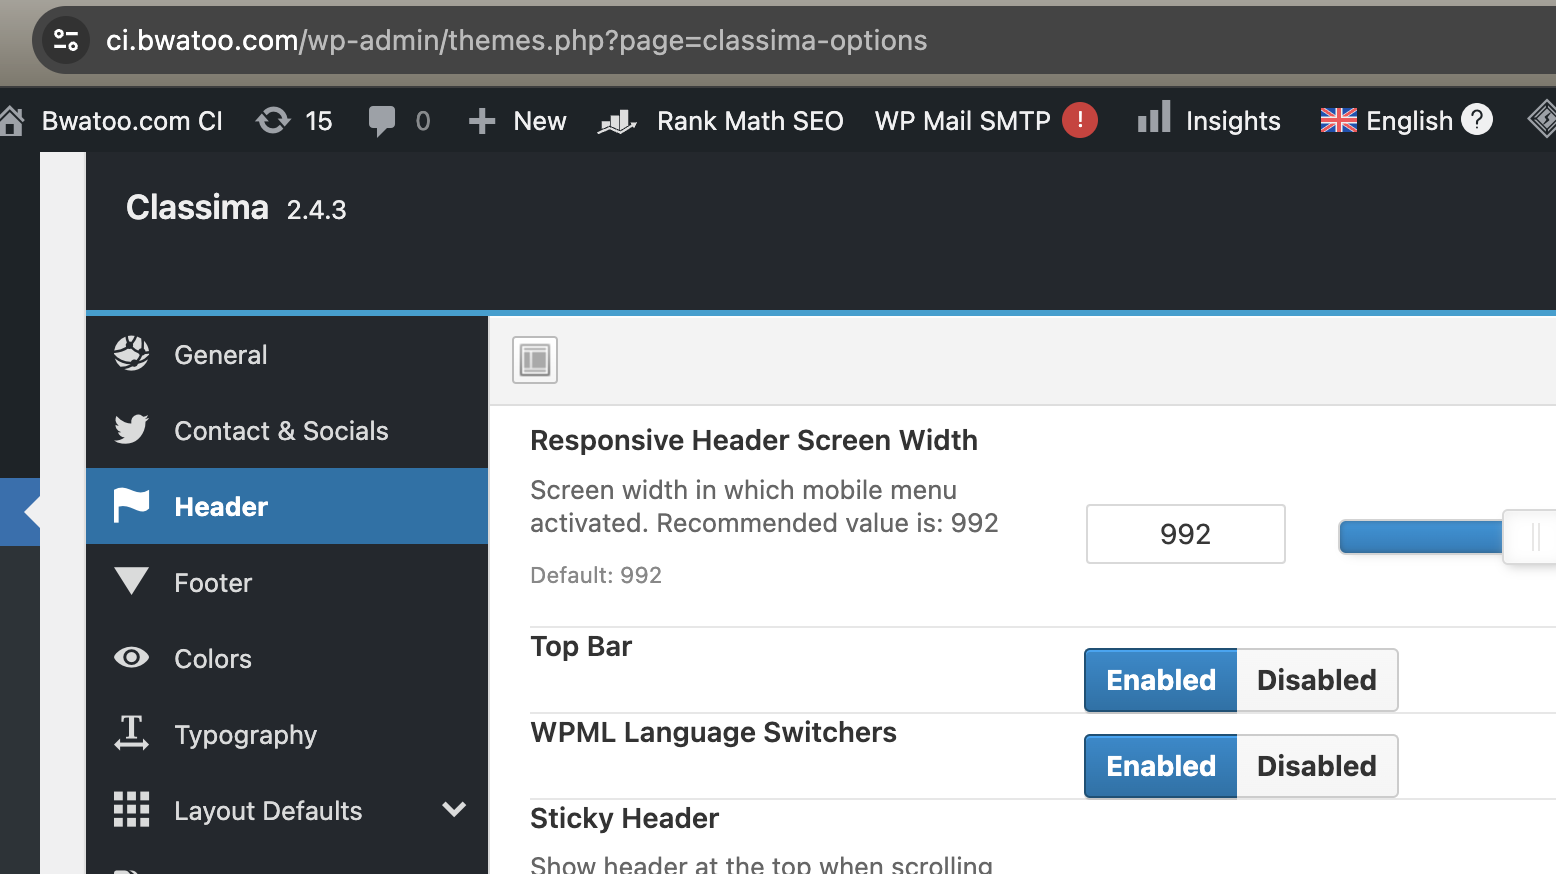
Task: Open the General options section
Action: [287, 355]
